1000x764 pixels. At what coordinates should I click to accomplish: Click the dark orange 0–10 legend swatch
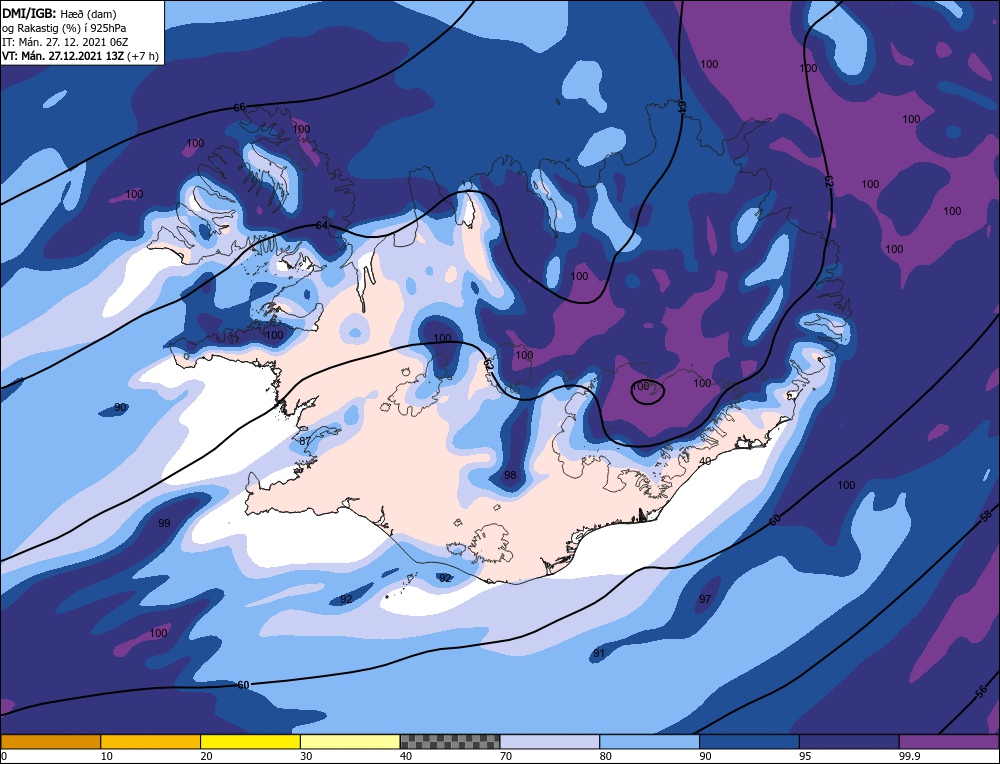tap(50, 742)
